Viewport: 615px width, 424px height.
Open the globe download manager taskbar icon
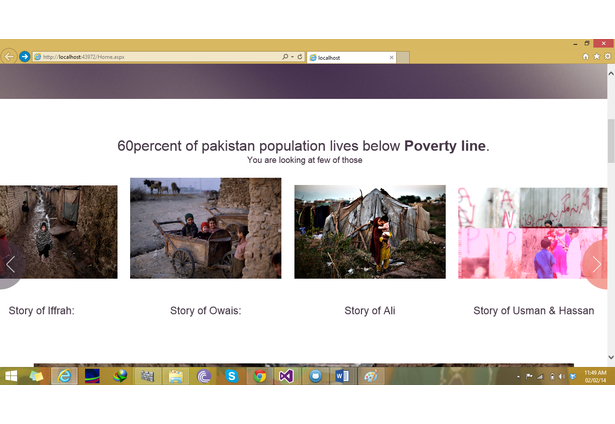[x=120, y=376]
